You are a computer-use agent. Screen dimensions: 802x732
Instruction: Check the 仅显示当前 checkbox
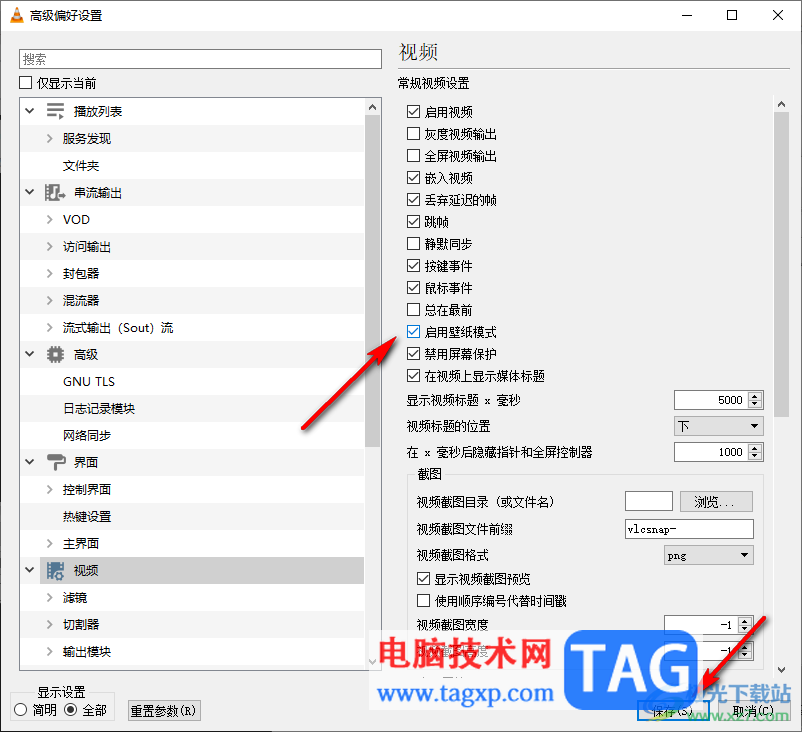[26, 82]
